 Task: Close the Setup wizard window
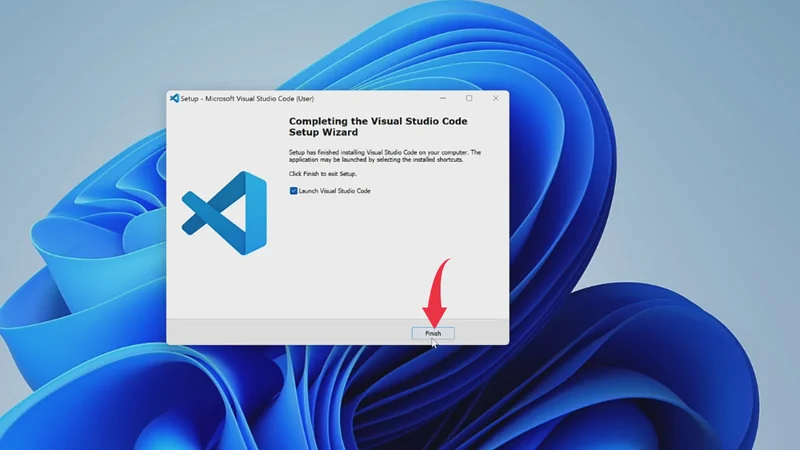point(495,98)
